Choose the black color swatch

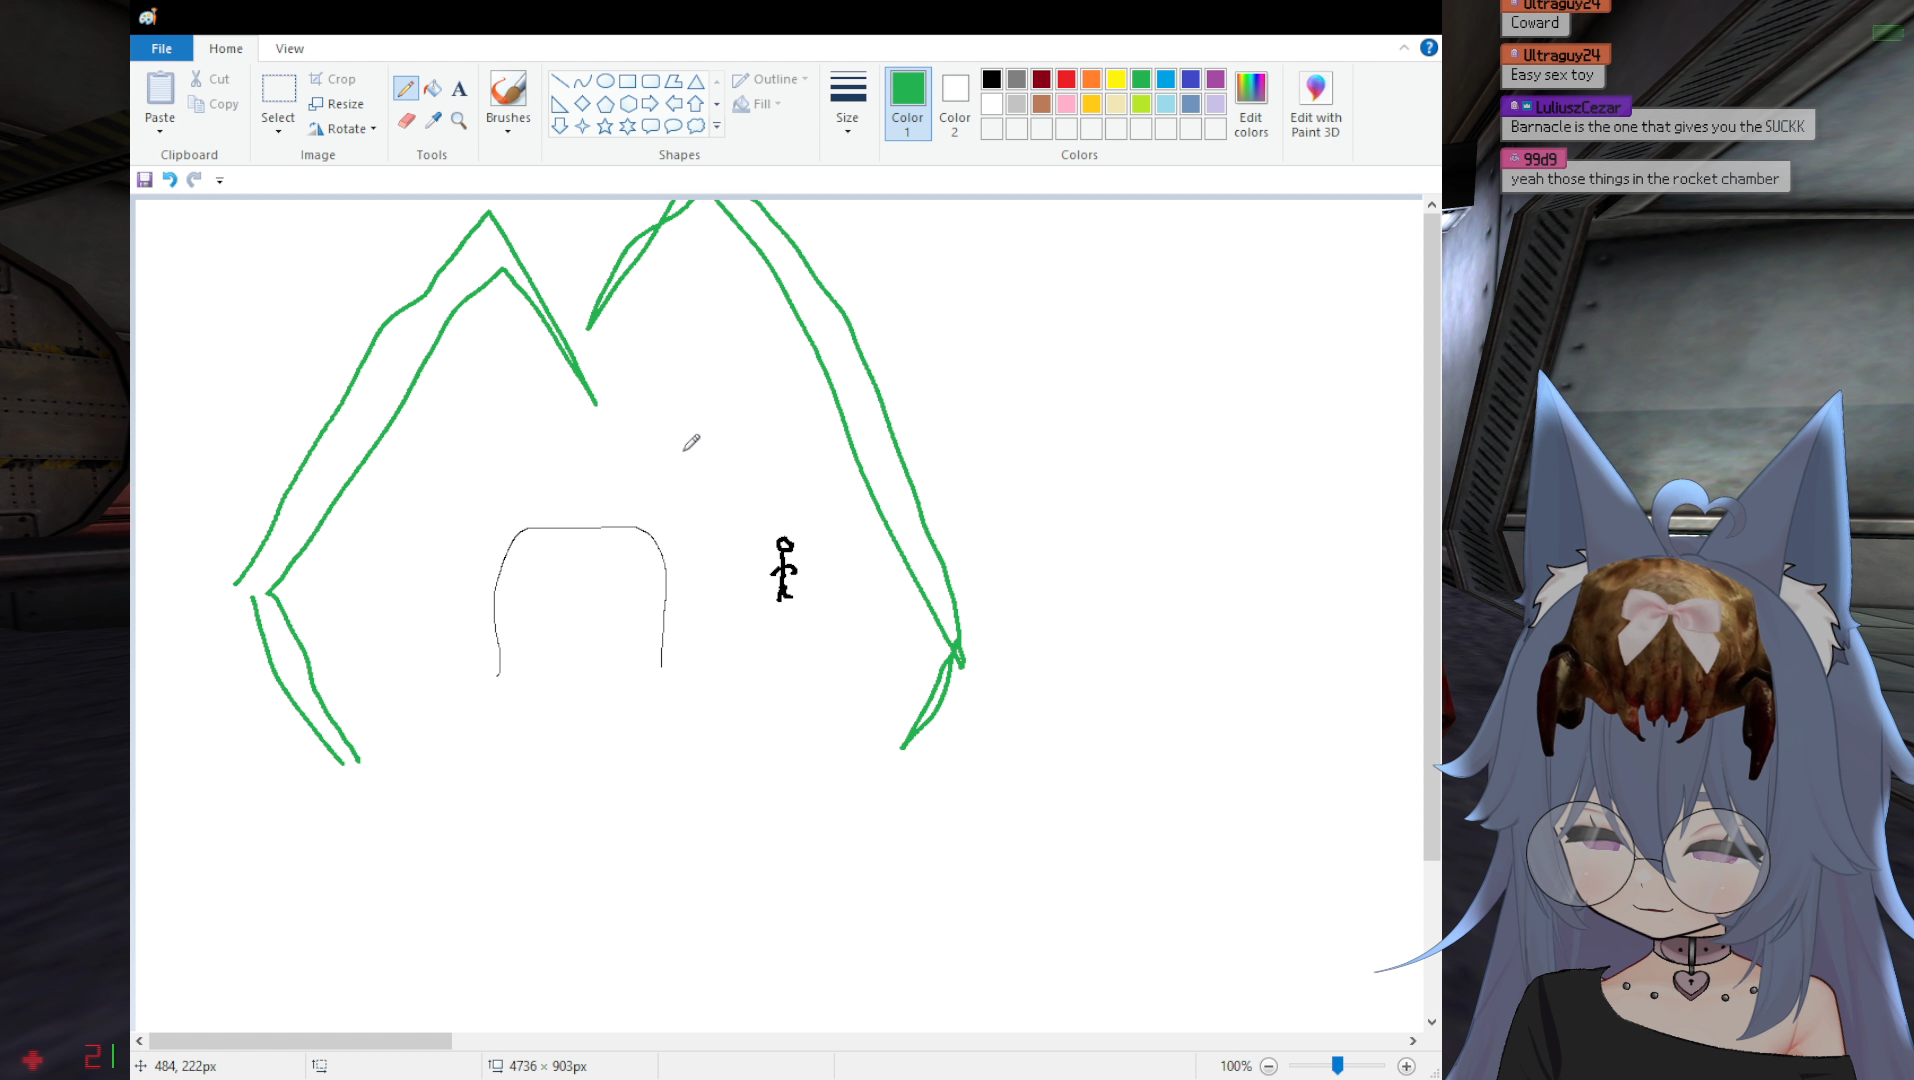pyautogui.click(x=992, y=79)
